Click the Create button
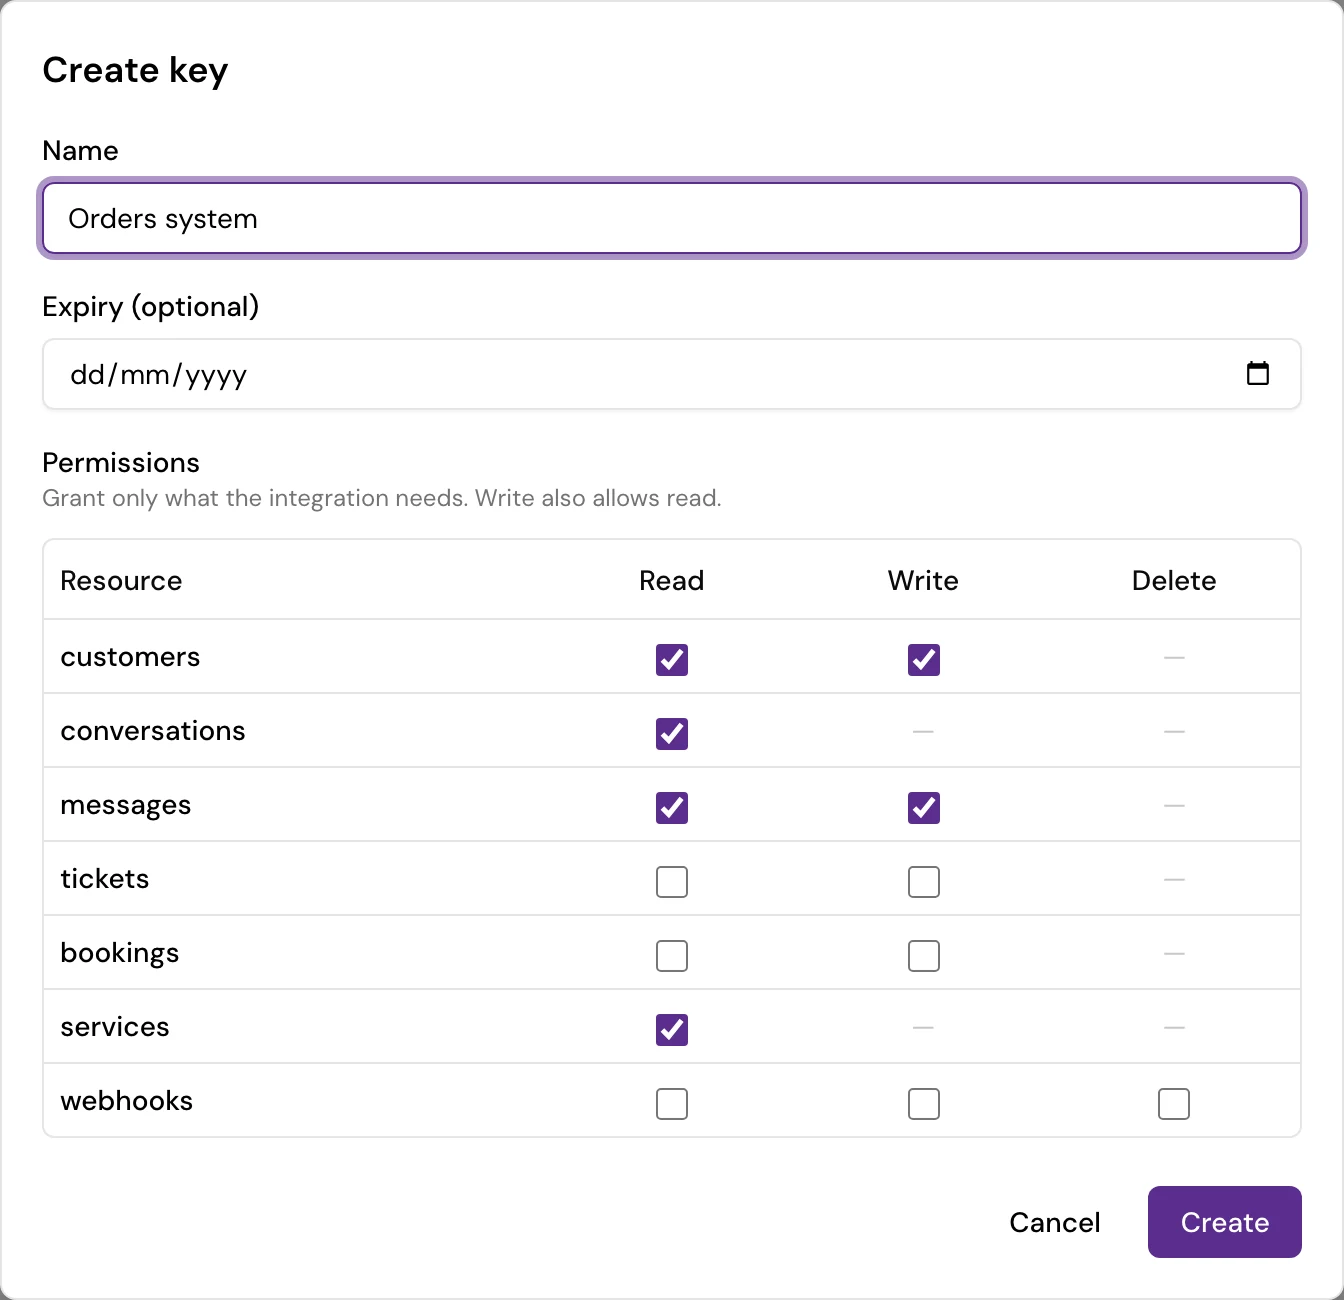Screen dimensions: 1344x1300 pos(1225,1222)
